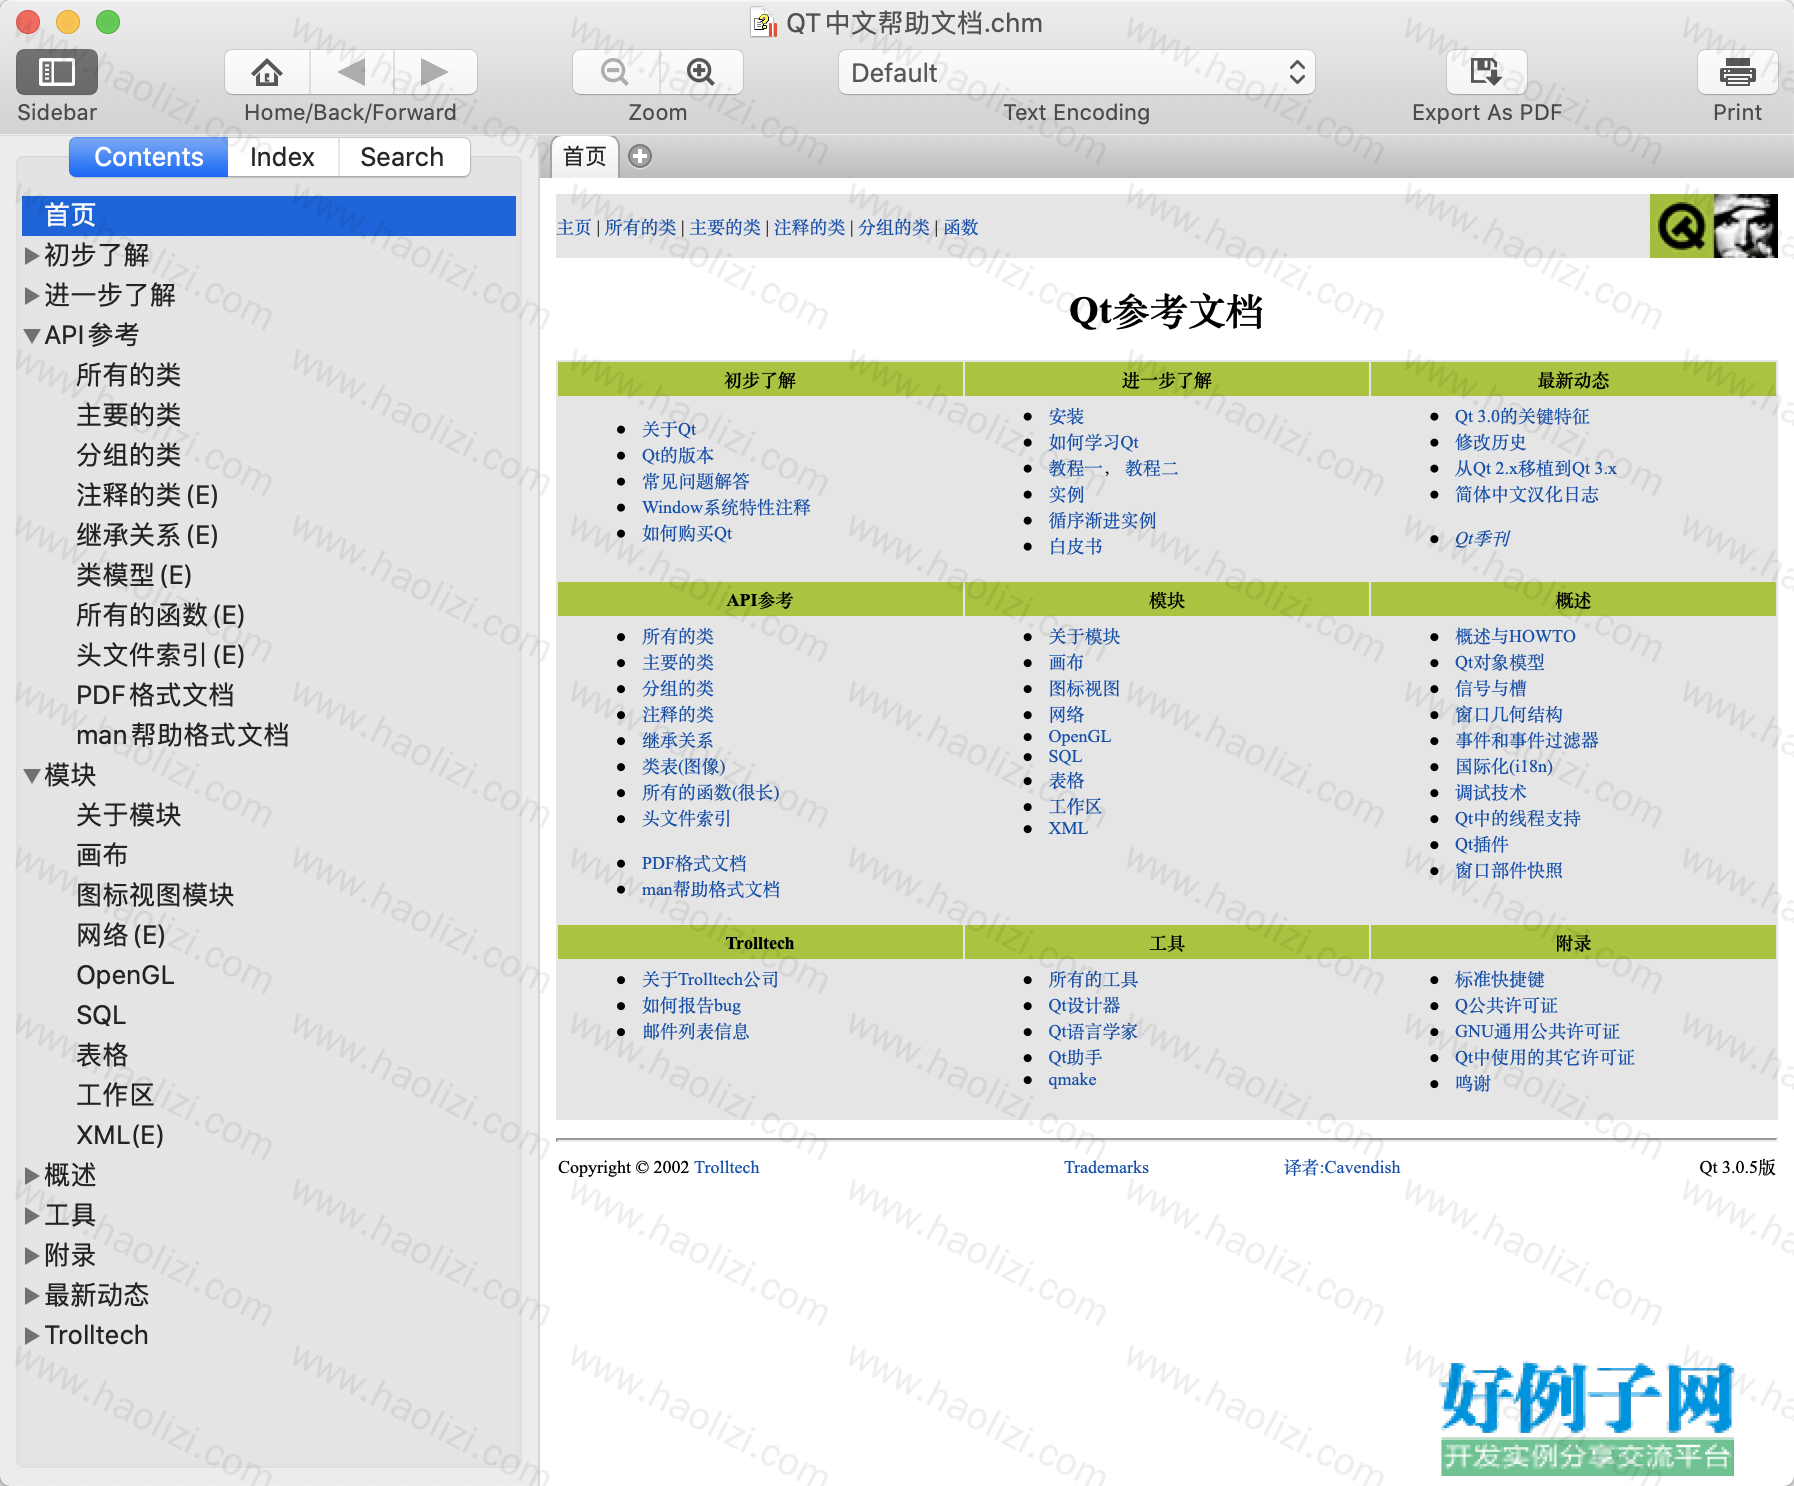
Task: Expand the 概述 tree node
Action: pyautogui.click(x=32, y=1176)
